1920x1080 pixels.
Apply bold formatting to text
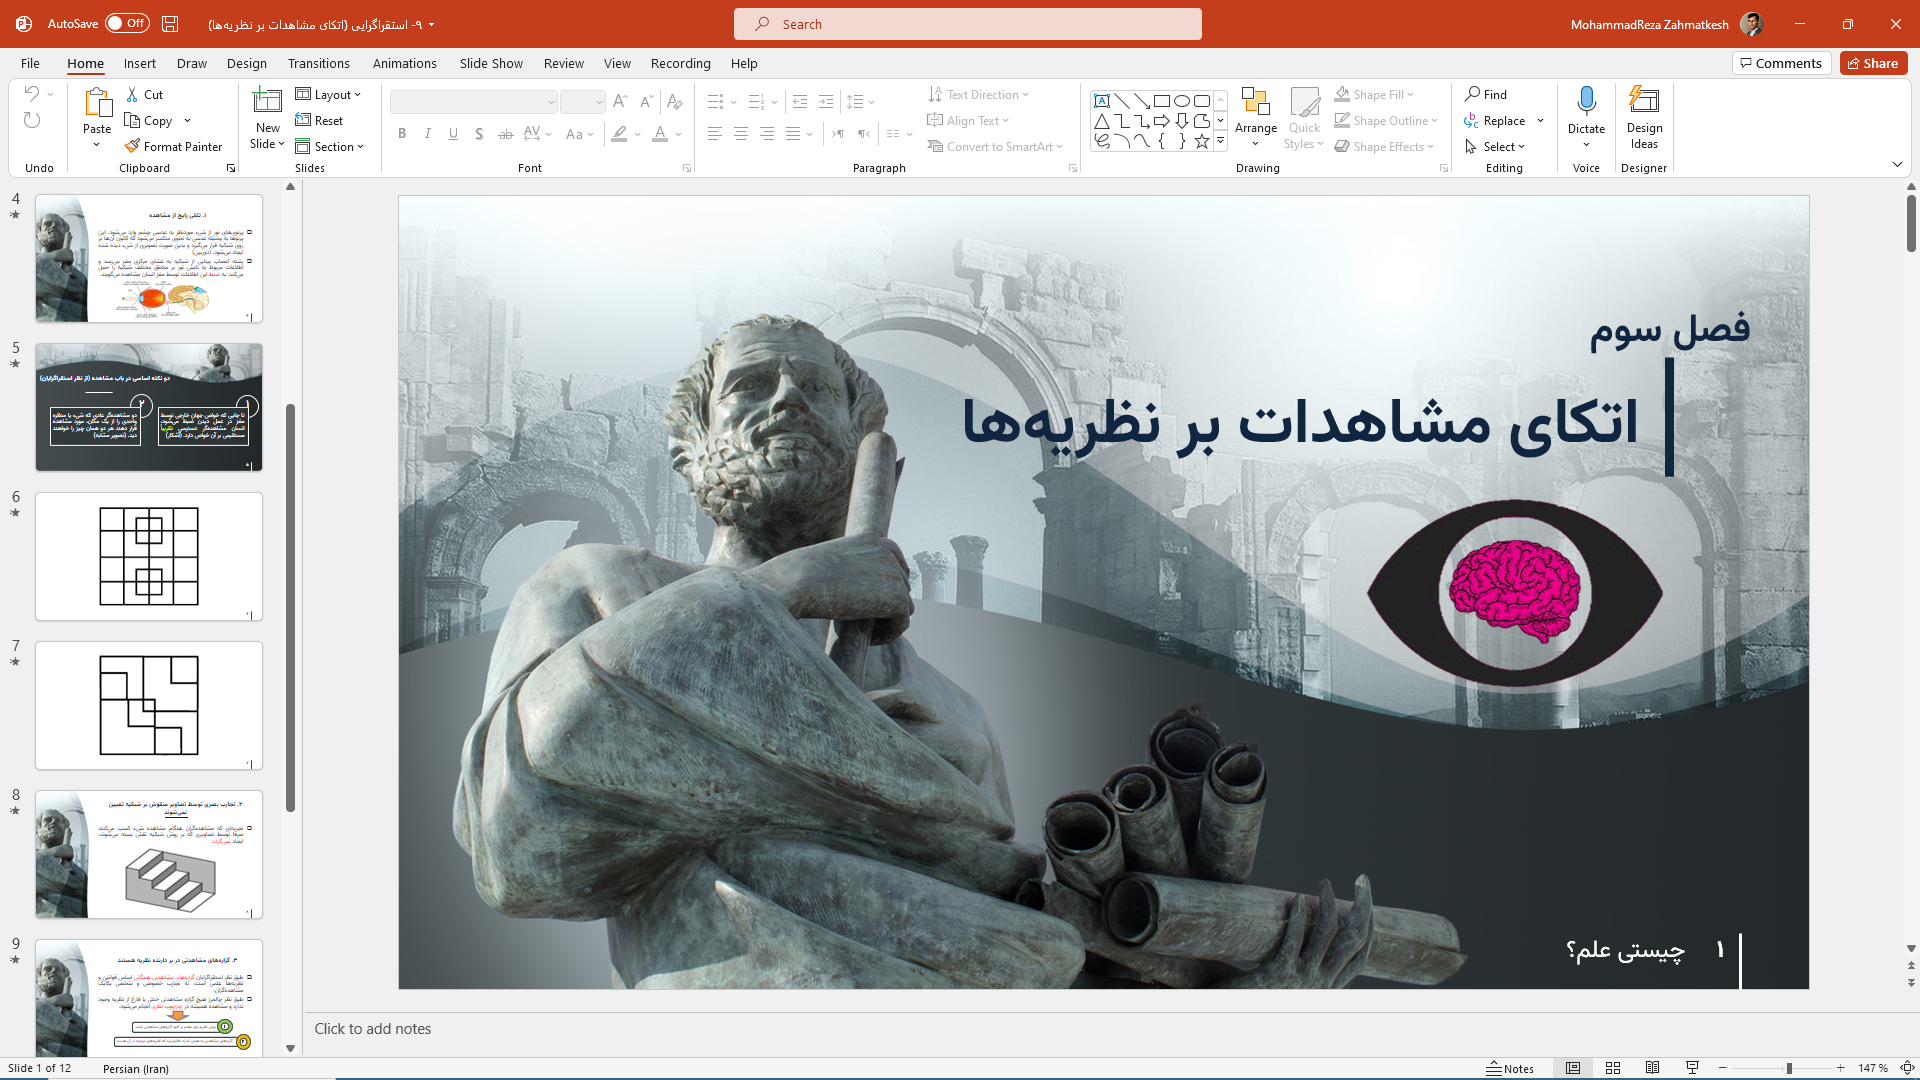pos(402,133)
